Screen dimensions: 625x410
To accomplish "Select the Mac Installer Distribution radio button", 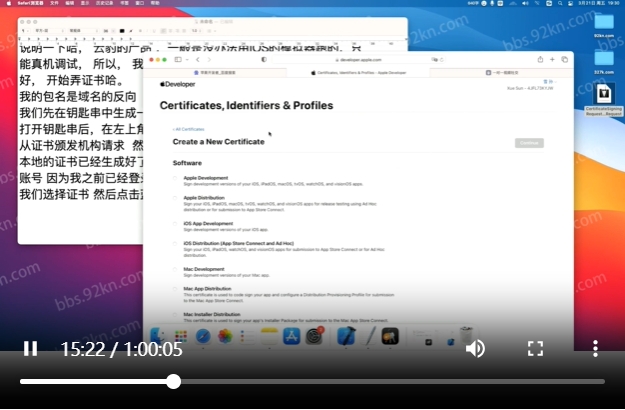I will [175, 315].
